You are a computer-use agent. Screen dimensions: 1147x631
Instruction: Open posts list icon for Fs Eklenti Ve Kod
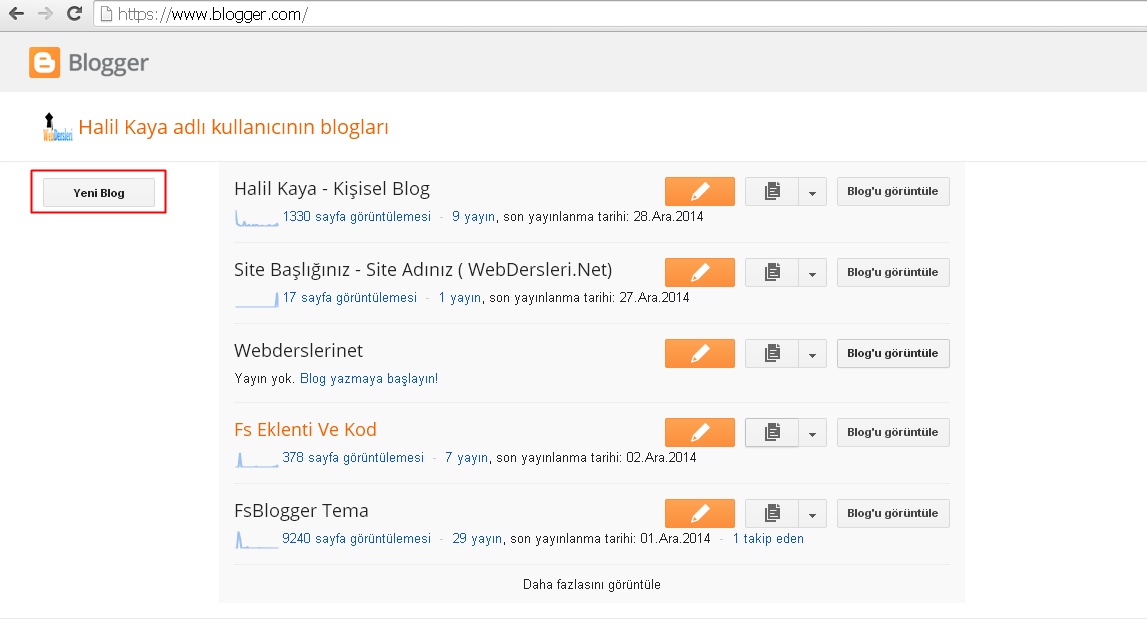coord(772,432)
